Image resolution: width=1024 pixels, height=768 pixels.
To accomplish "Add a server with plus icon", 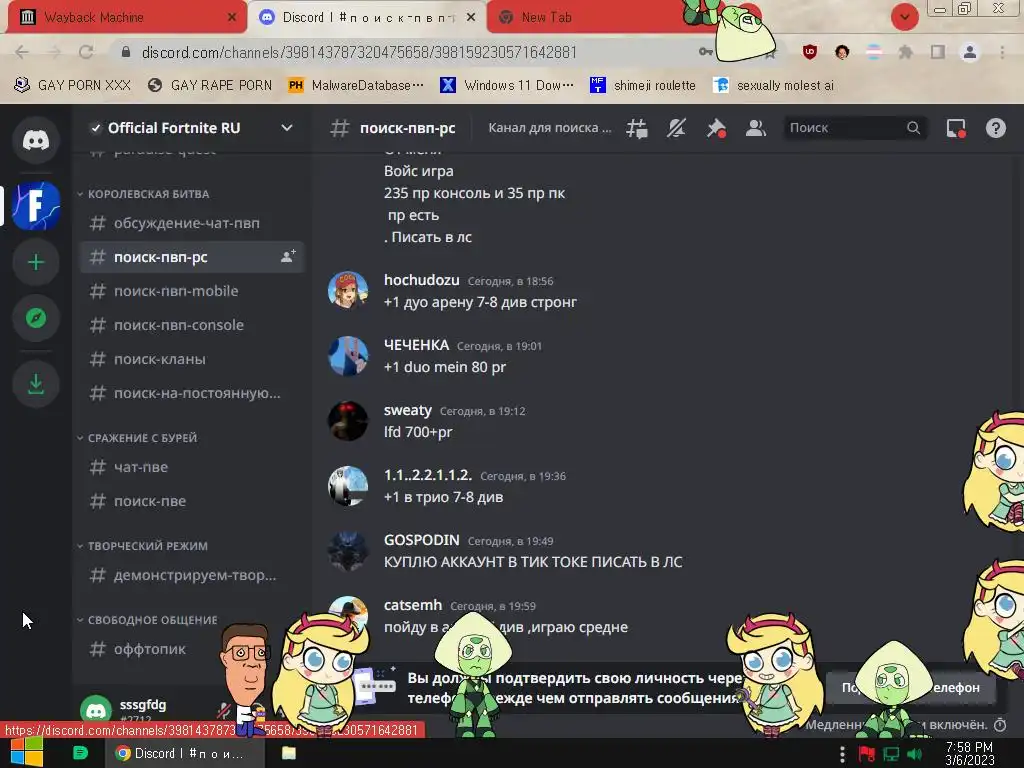I will 36,263.
